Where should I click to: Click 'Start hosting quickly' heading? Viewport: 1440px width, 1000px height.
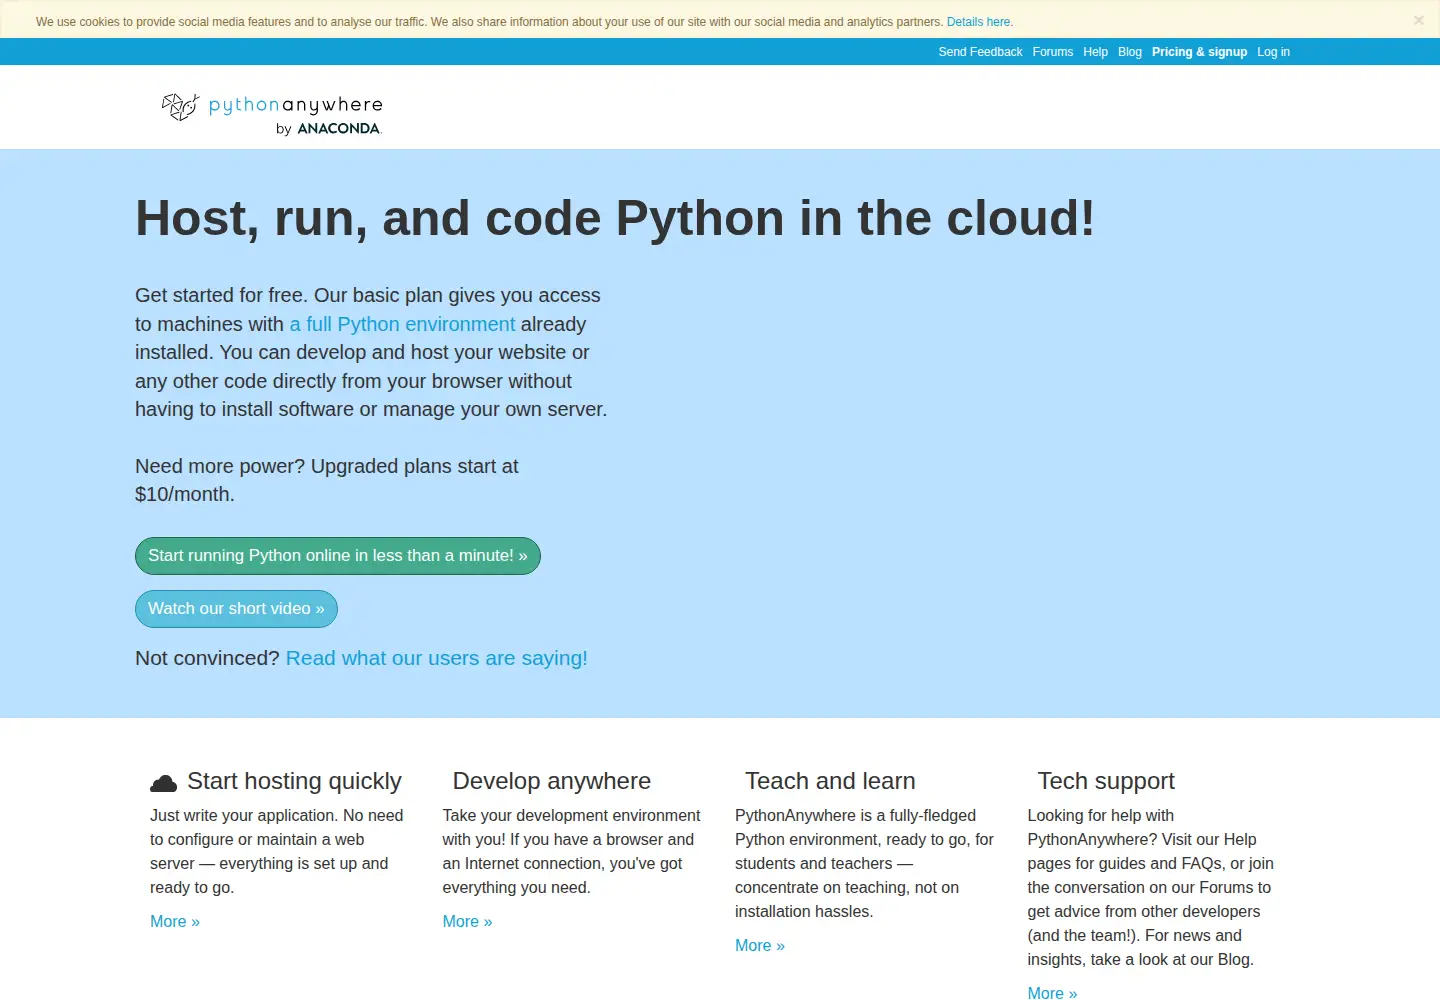[294, 781]
